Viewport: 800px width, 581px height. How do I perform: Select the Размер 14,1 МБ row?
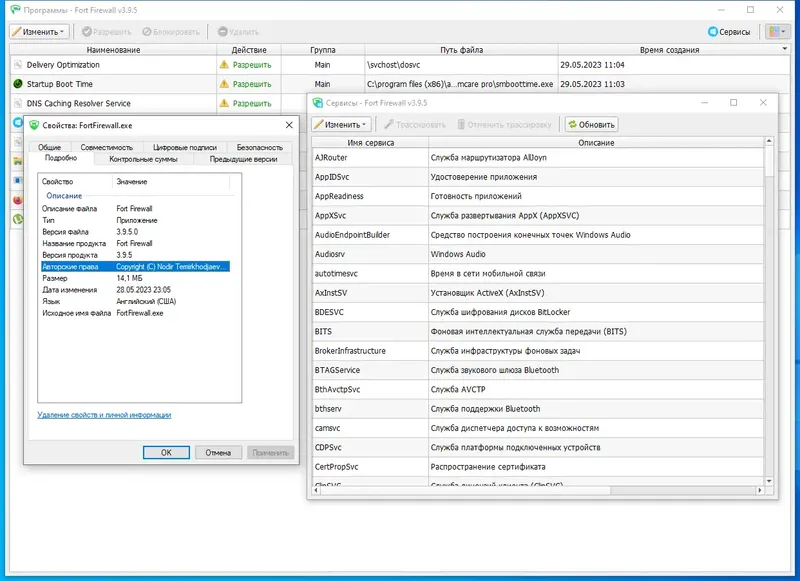coord(135,278)
